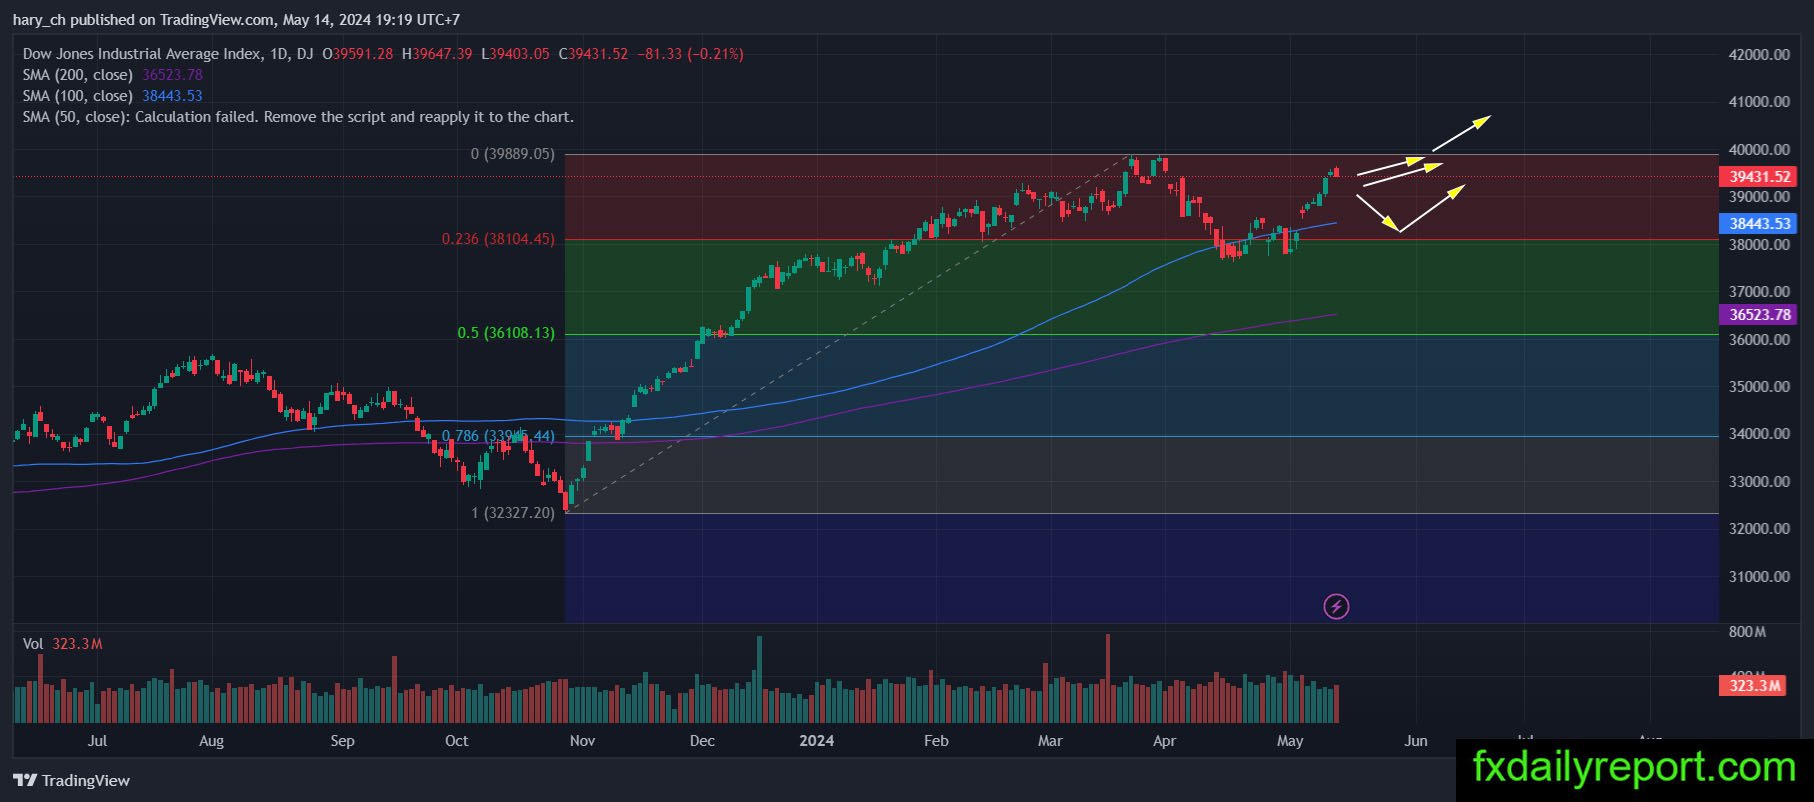This screenshot has width=1814, height=802.
Task: Click the Dec label on time axis
Action: click(x=702, y=741)
